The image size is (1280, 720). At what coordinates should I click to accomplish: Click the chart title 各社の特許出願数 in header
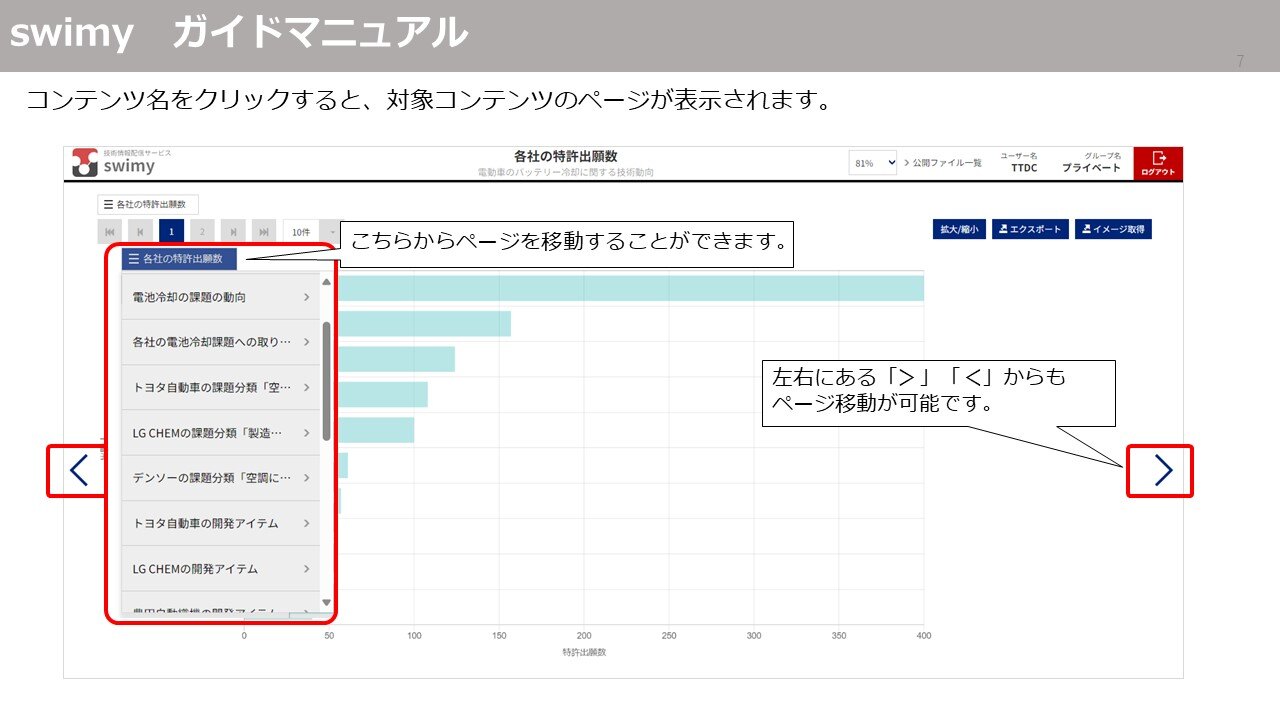point(565,156)
